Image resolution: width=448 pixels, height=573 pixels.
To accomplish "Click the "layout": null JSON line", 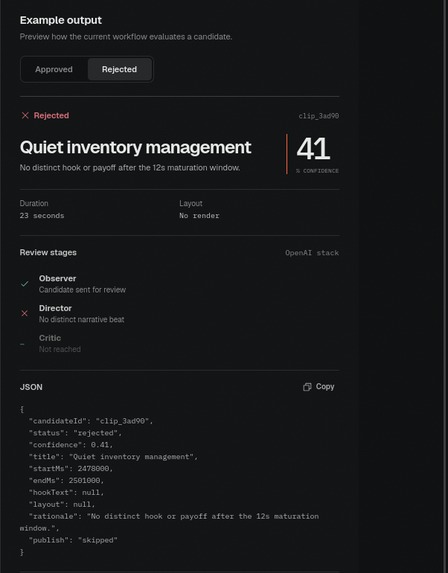I will (62, 504).
